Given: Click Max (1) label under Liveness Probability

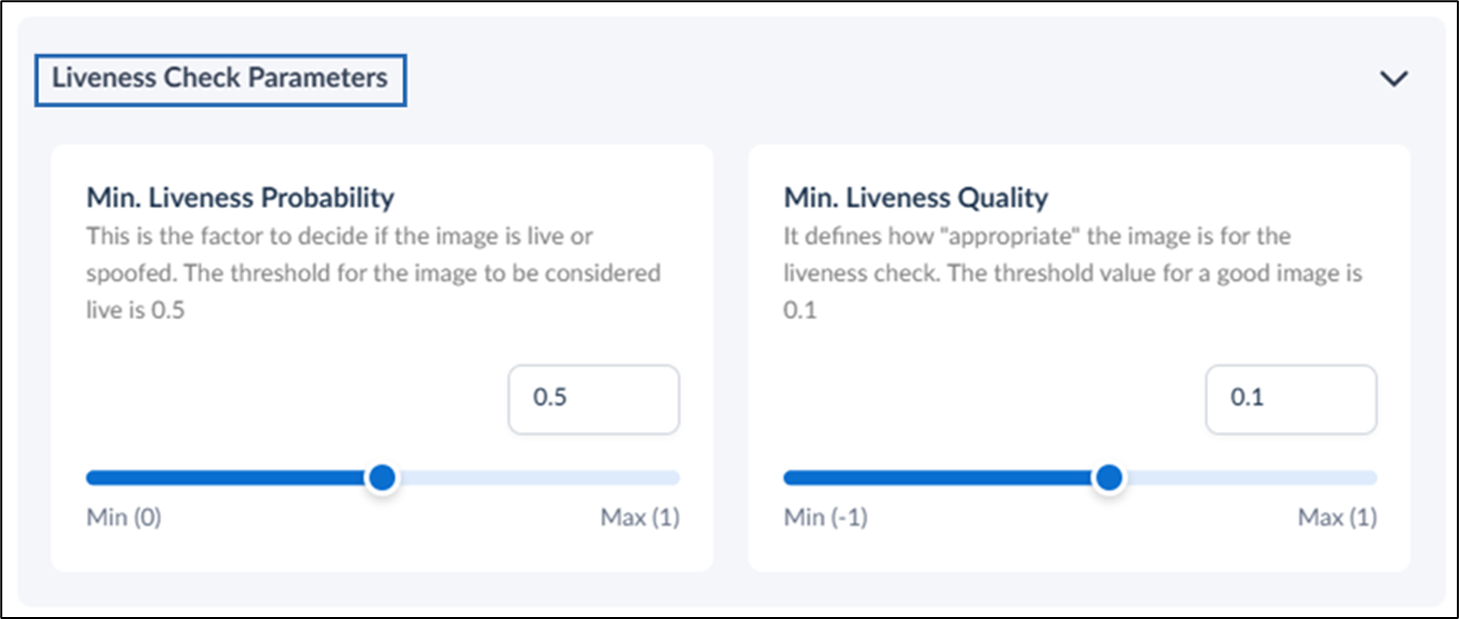Looking at the screenshot, I should (640, 518).
